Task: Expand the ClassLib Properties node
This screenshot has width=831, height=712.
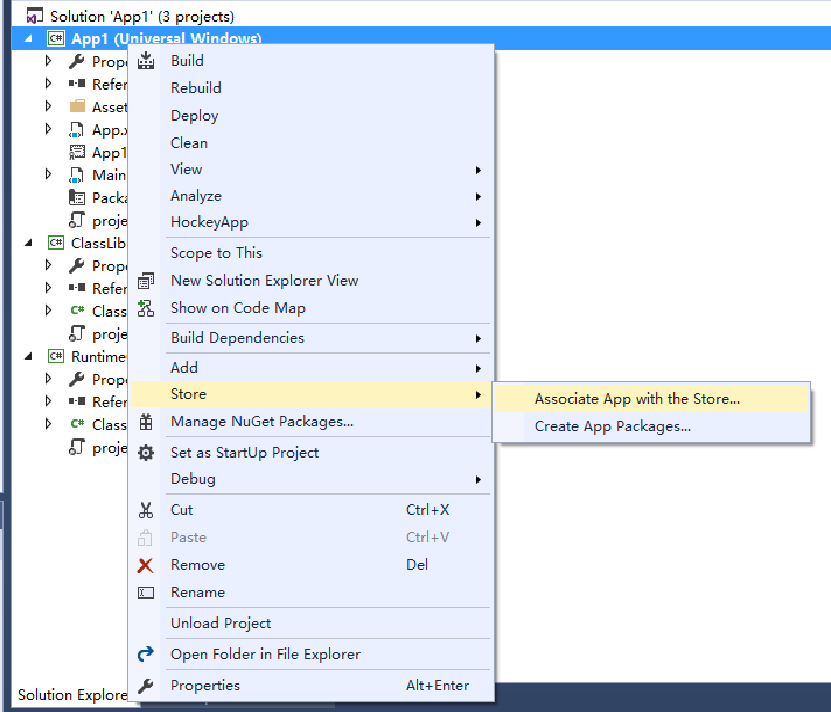Action: [x=48, y=265]
